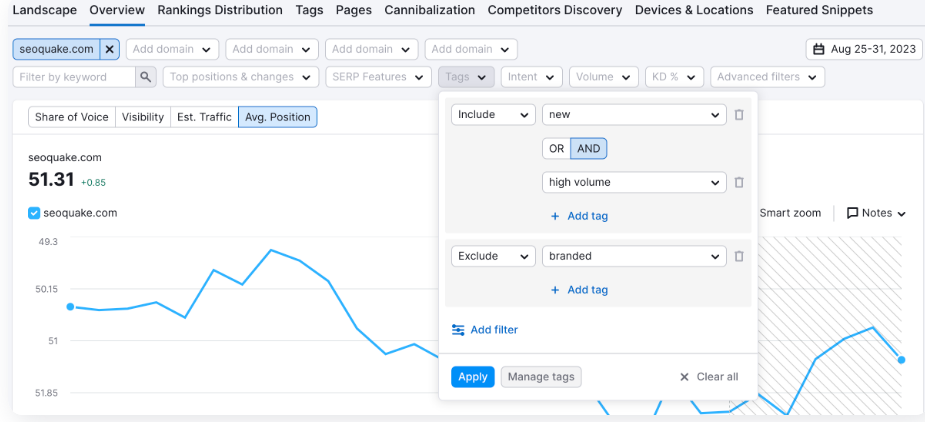Switch to Featured Snippets tab
Screen dimensions: 925x422
click(819, 10)
